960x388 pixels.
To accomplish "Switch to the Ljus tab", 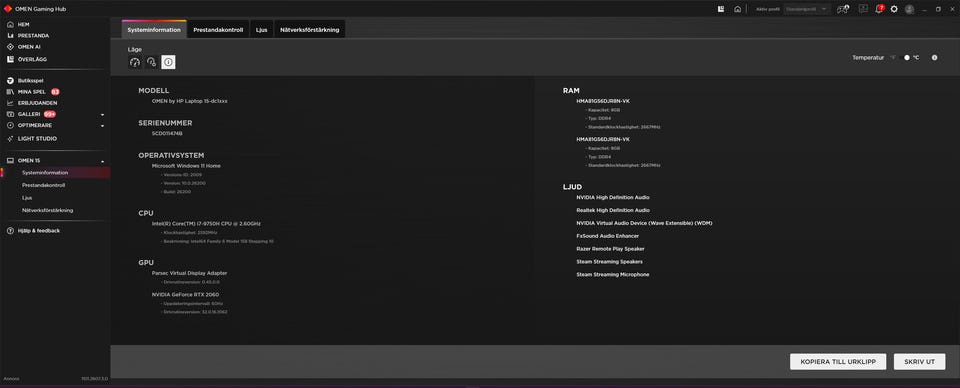I will coord(261,29).
